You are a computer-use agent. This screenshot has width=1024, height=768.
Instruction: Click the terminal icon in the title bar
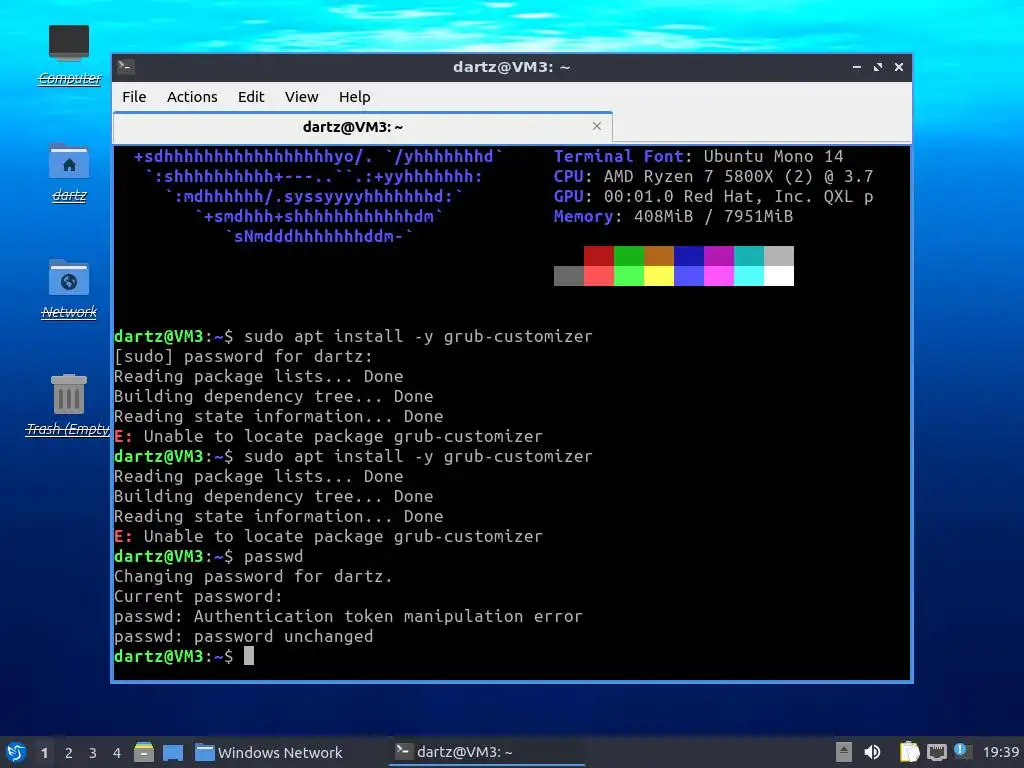coord(126,67)
